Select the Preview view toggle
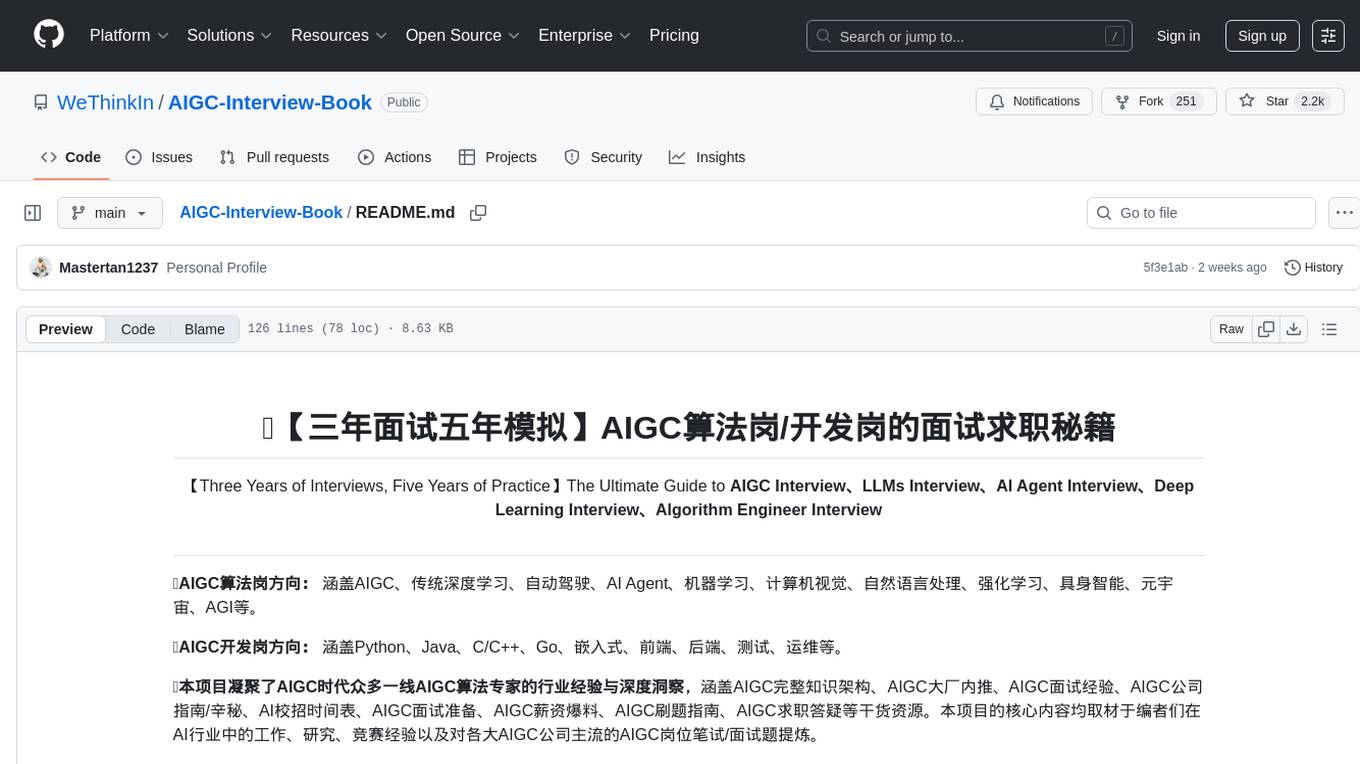This screenshot has width=1360, height=764. point(66,329)
